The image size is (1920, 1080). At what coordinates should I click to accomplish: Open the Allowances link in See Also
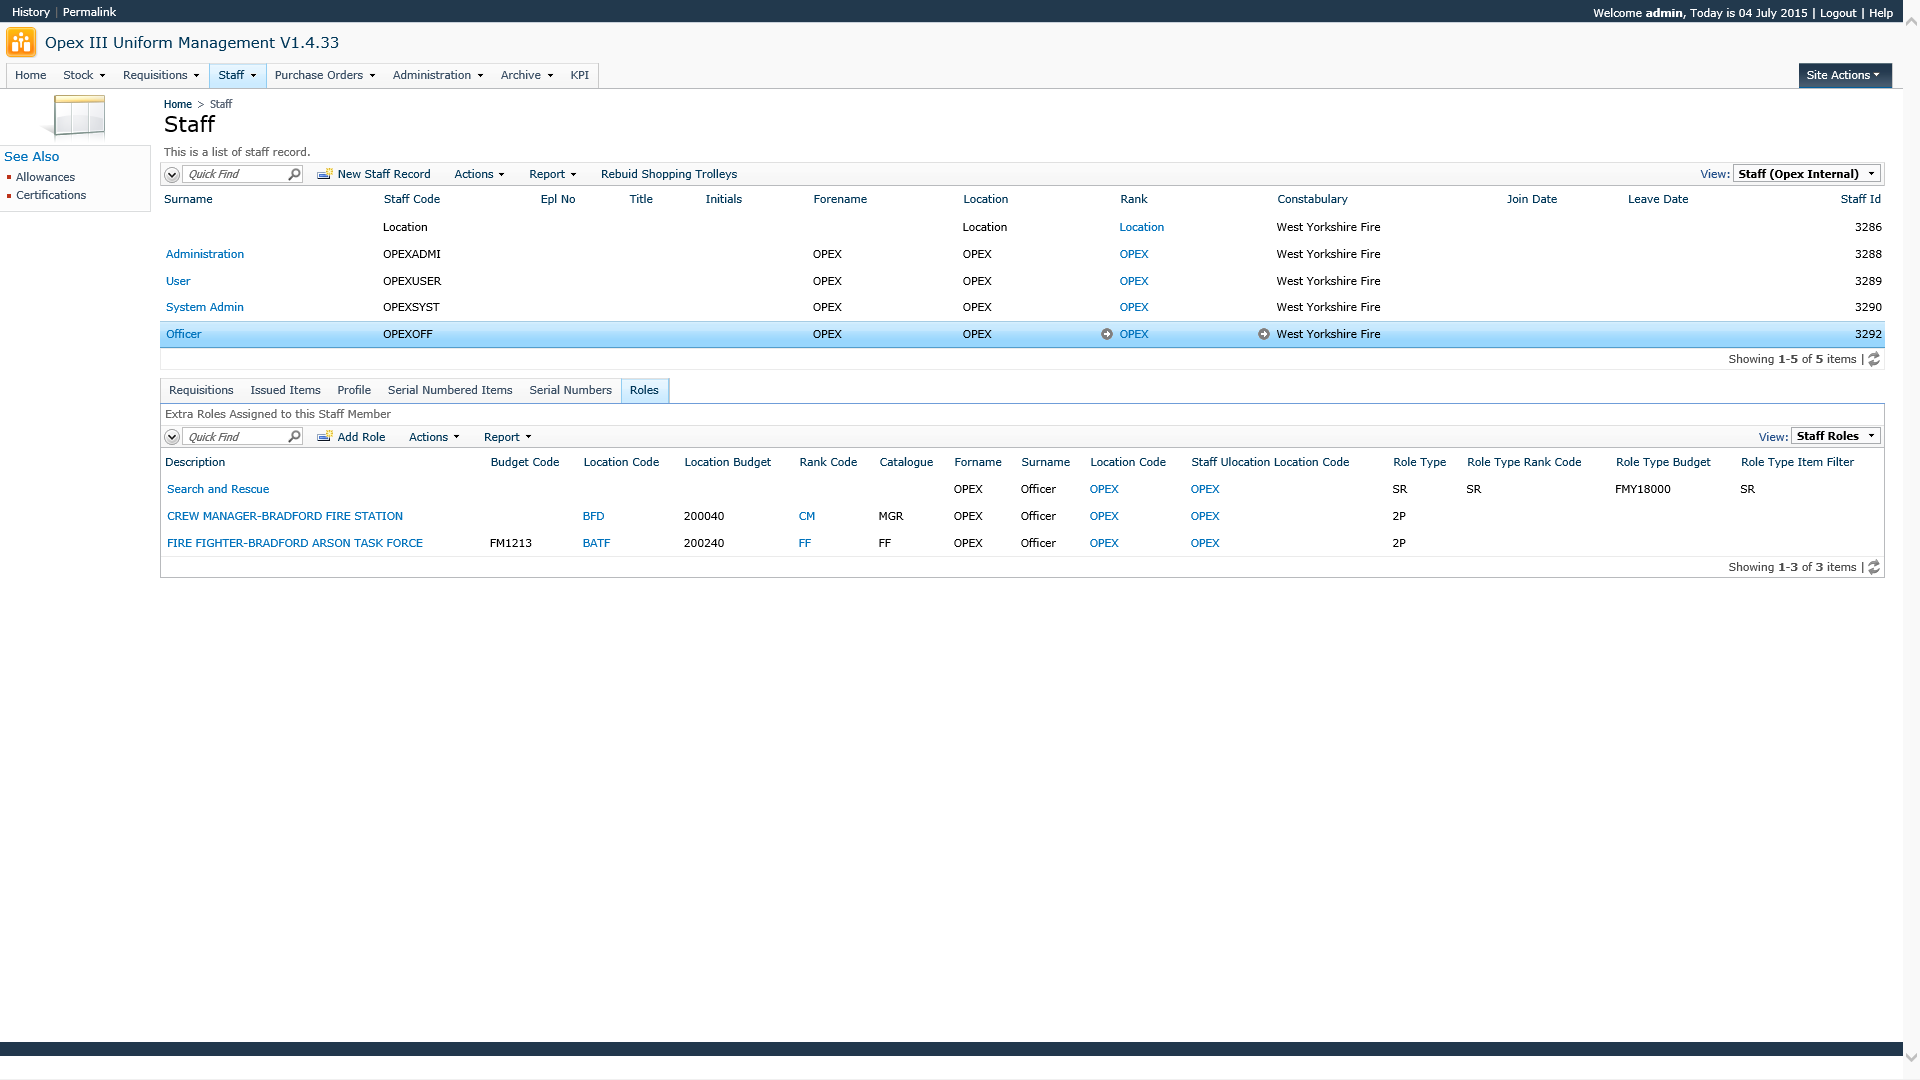pyautogui.click(x=45, y=177)
